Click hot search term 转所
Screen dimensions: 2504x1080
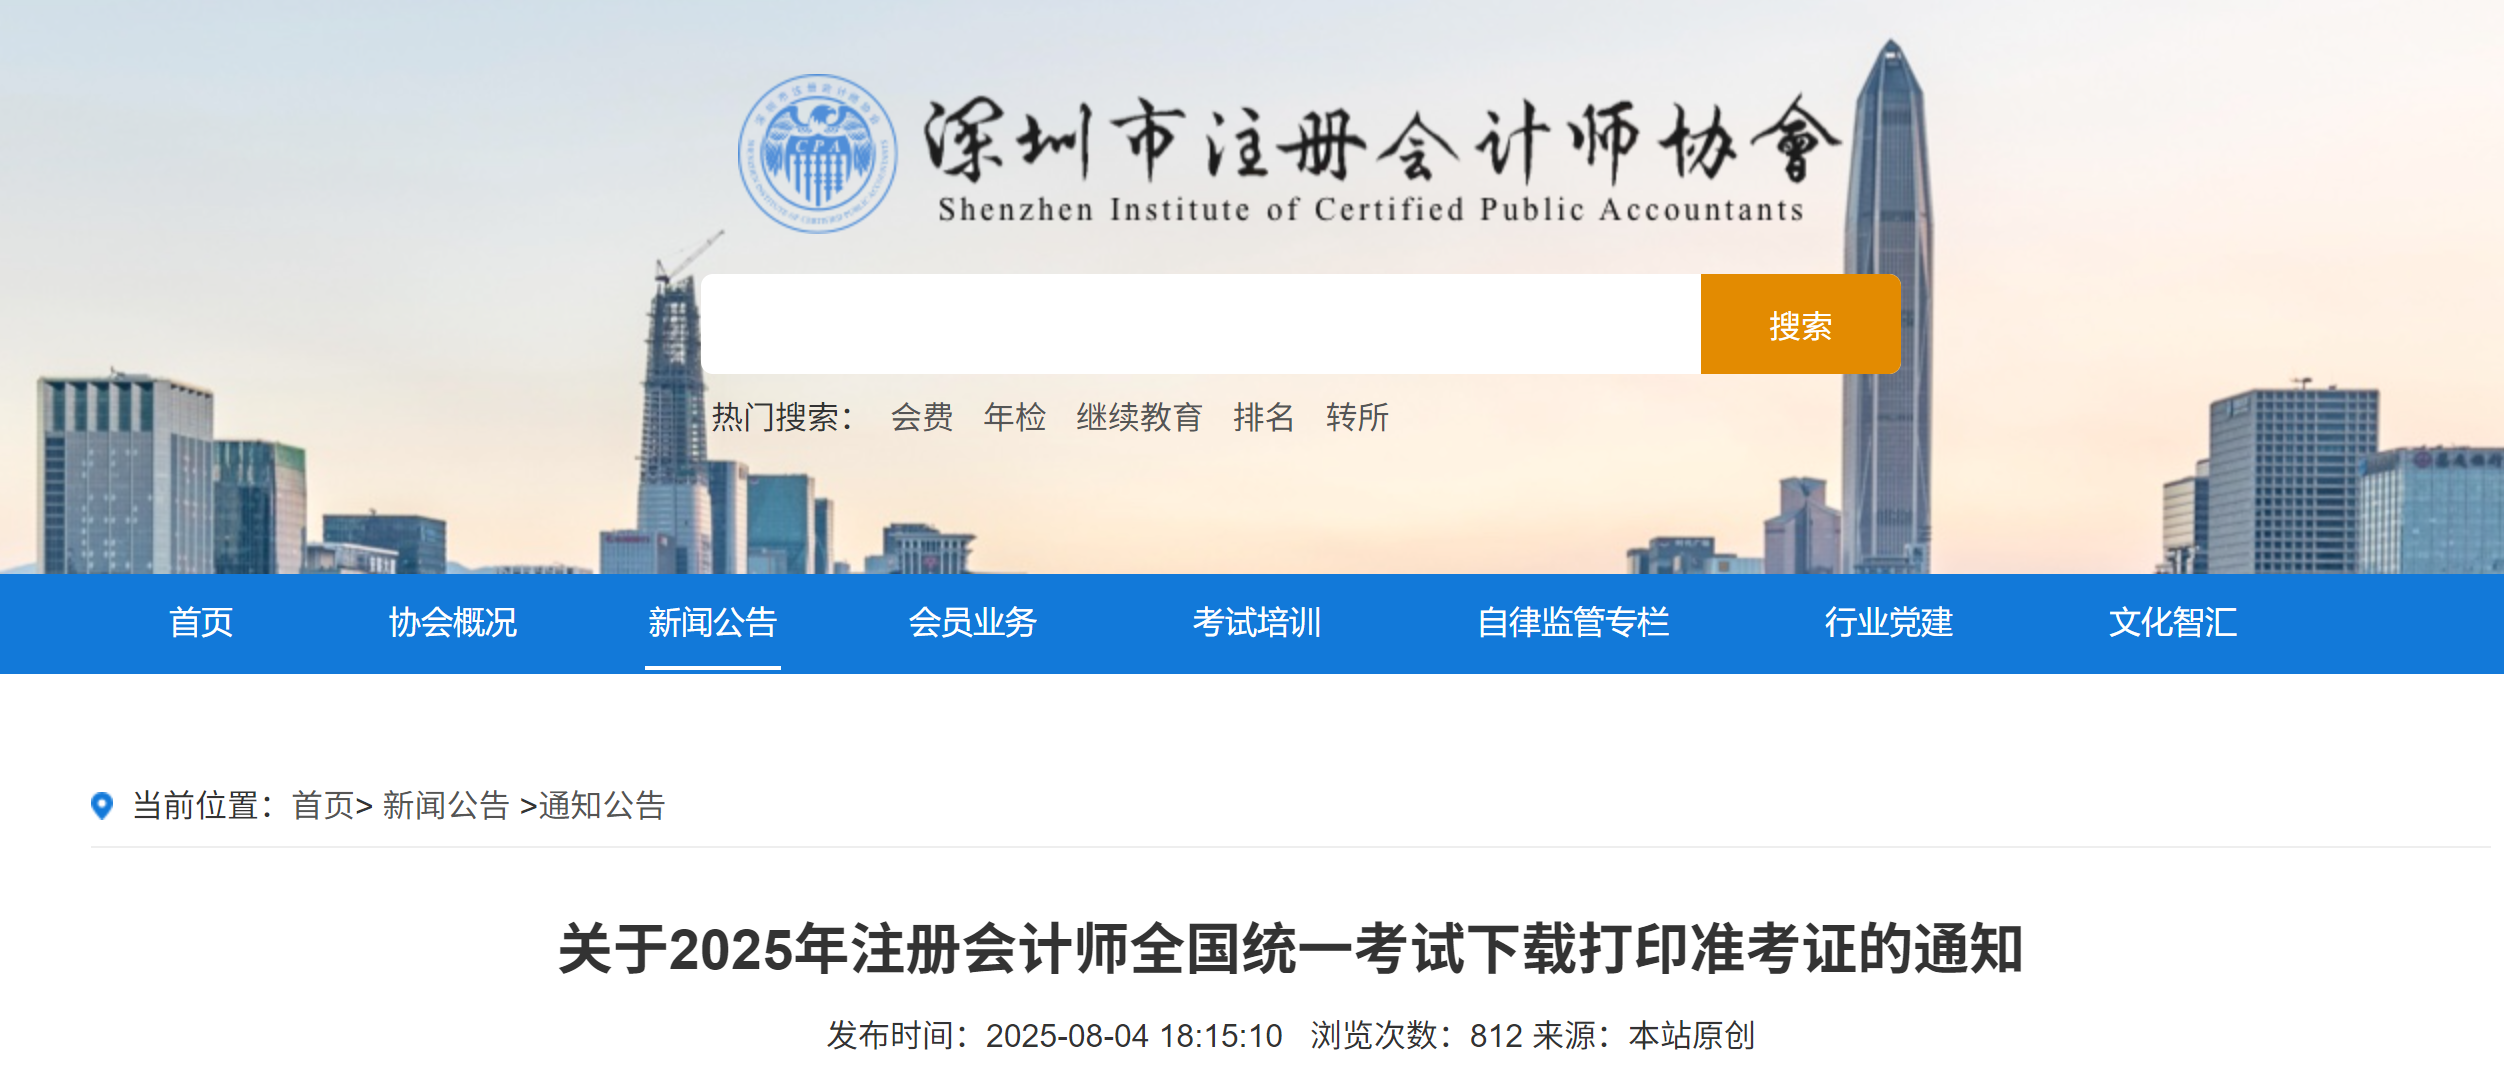1357,417
